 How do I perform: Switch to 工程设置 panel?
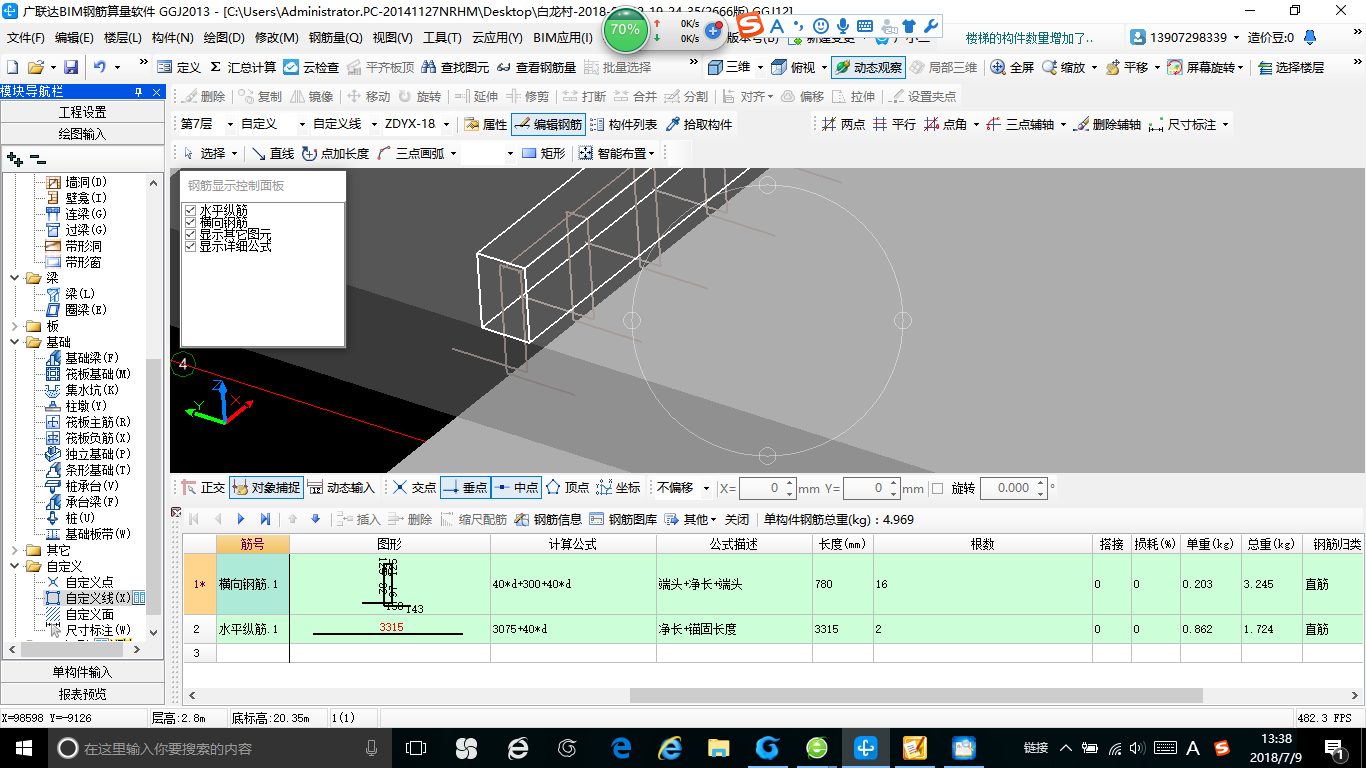click(82, 112)
